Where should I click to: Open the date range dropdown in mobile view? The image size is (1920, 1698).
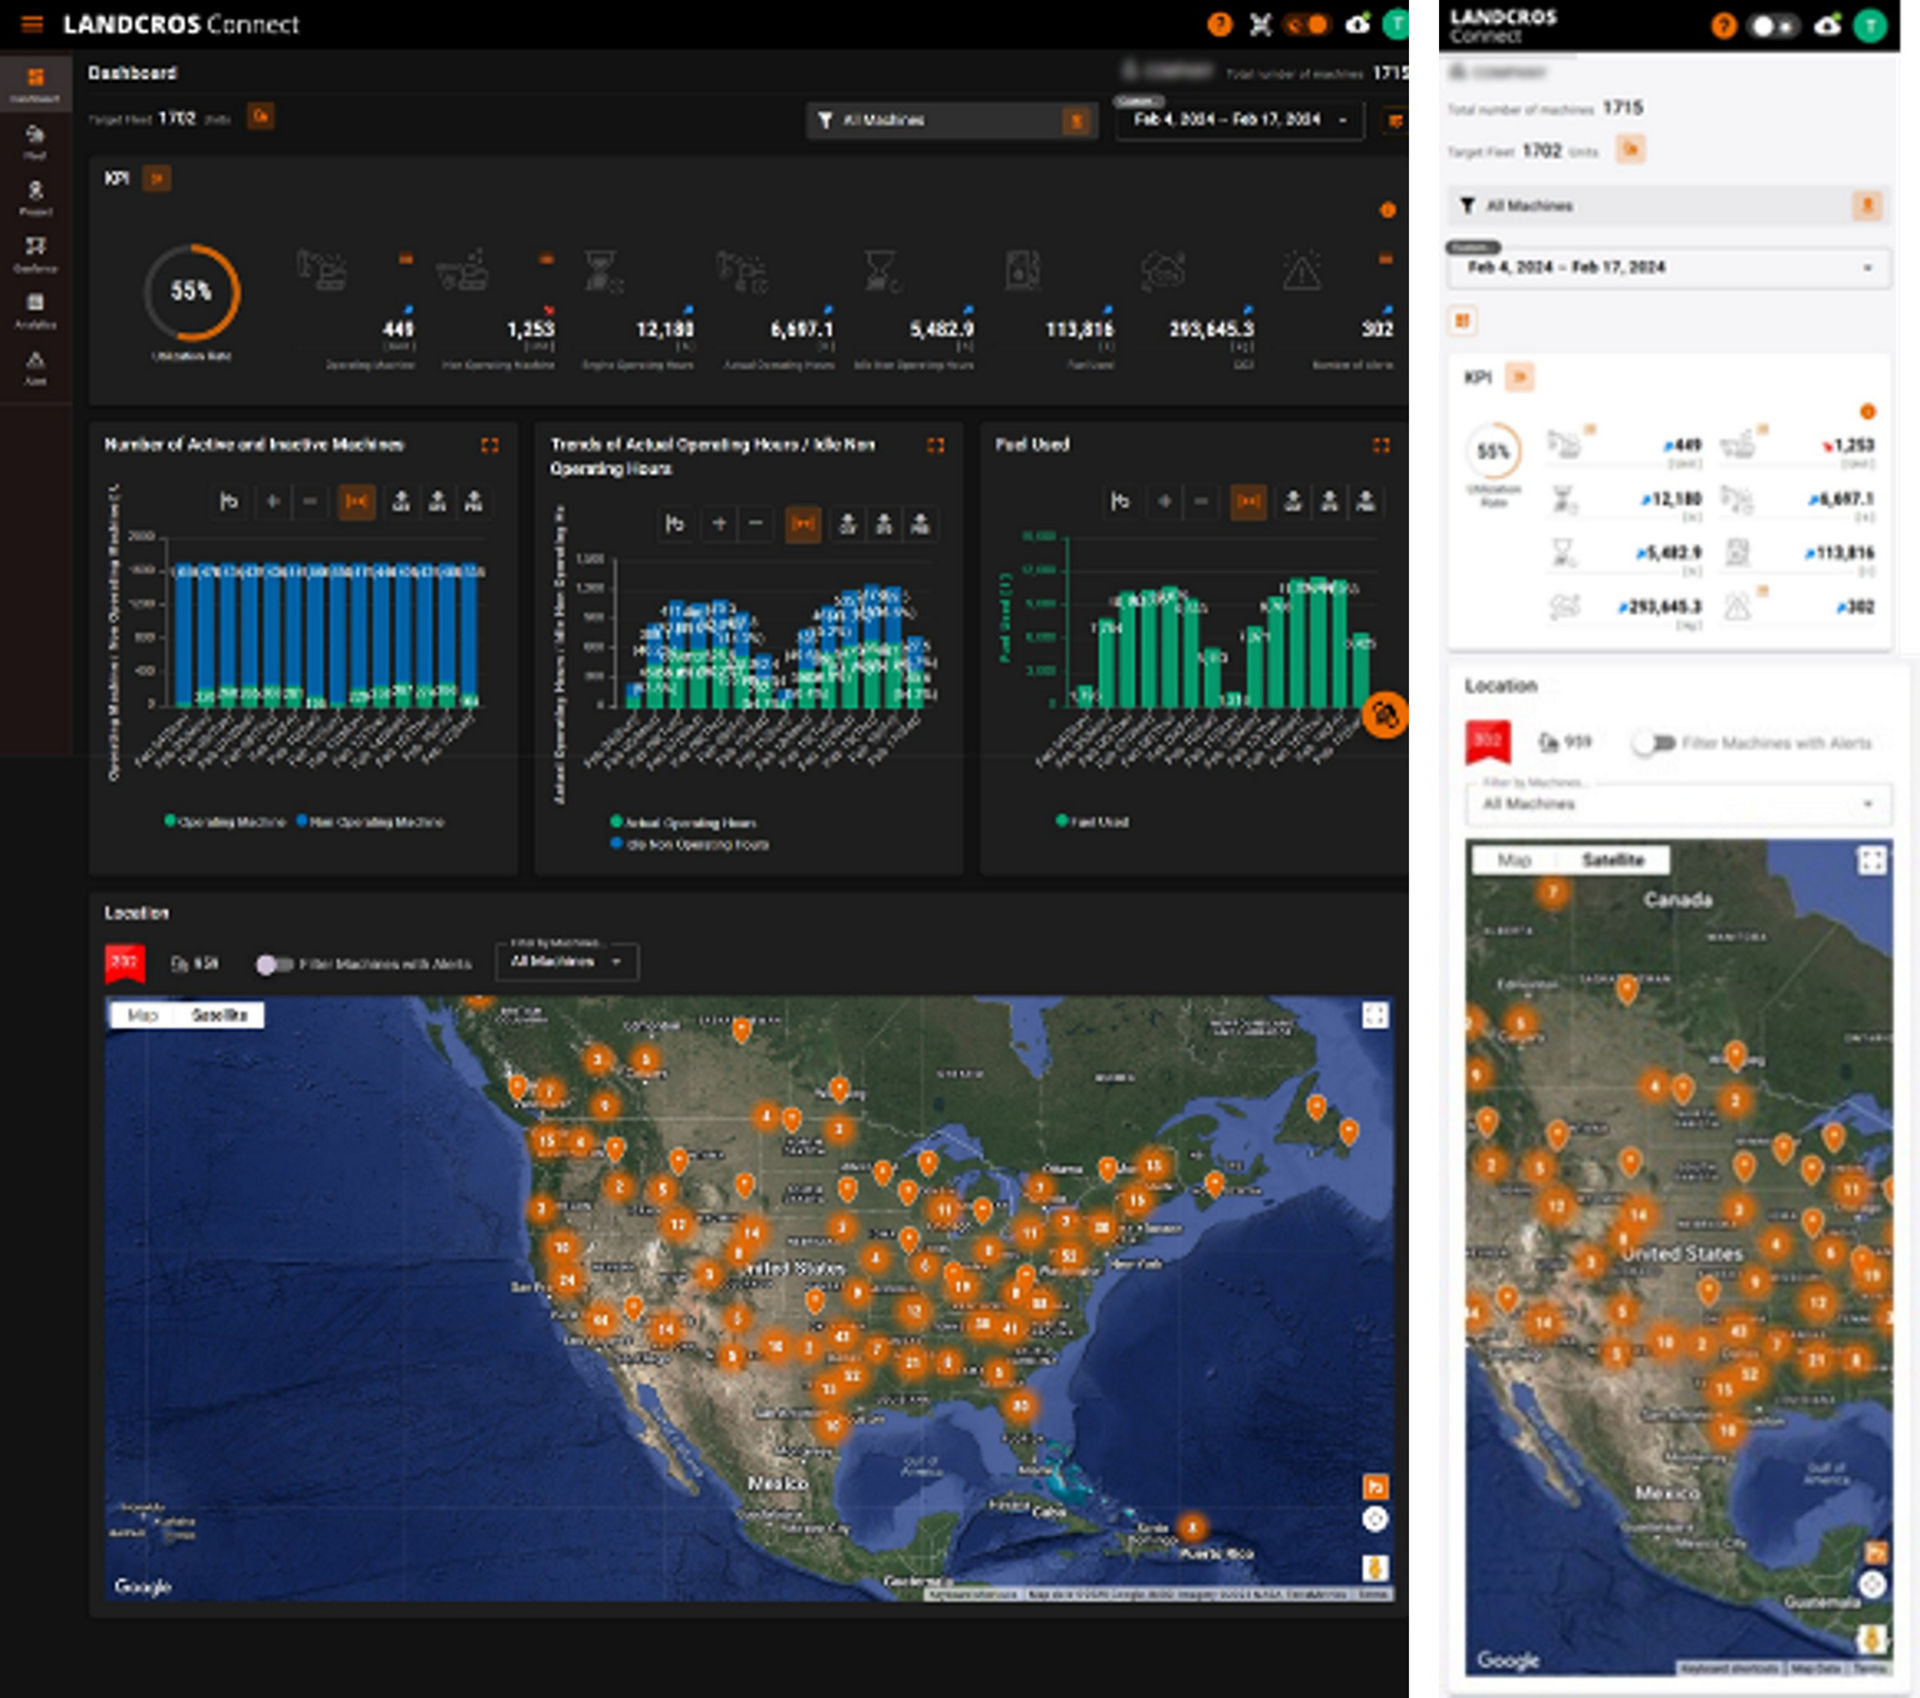1670,268
